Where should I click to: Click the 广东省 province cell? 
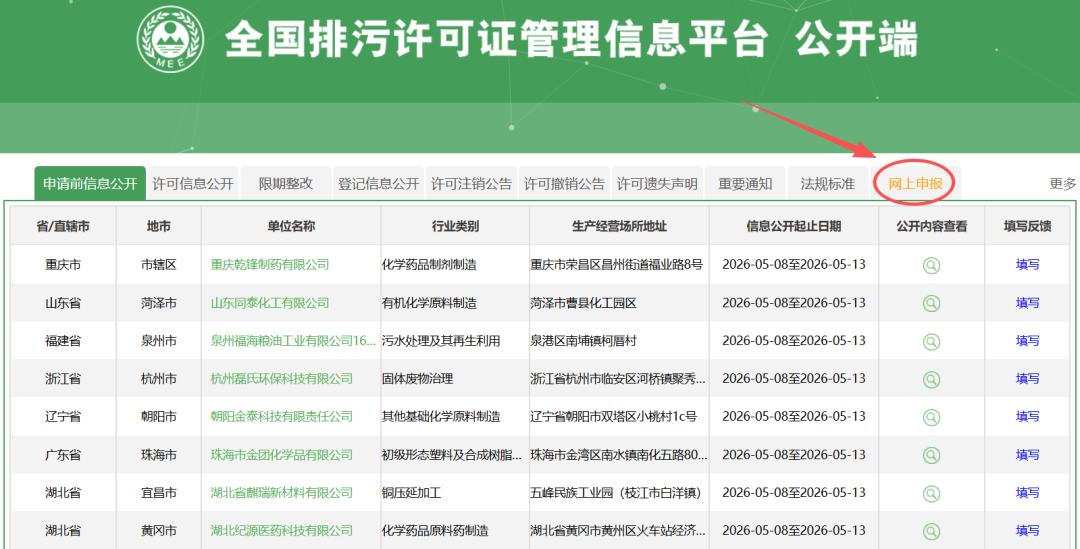click(63, 455)
